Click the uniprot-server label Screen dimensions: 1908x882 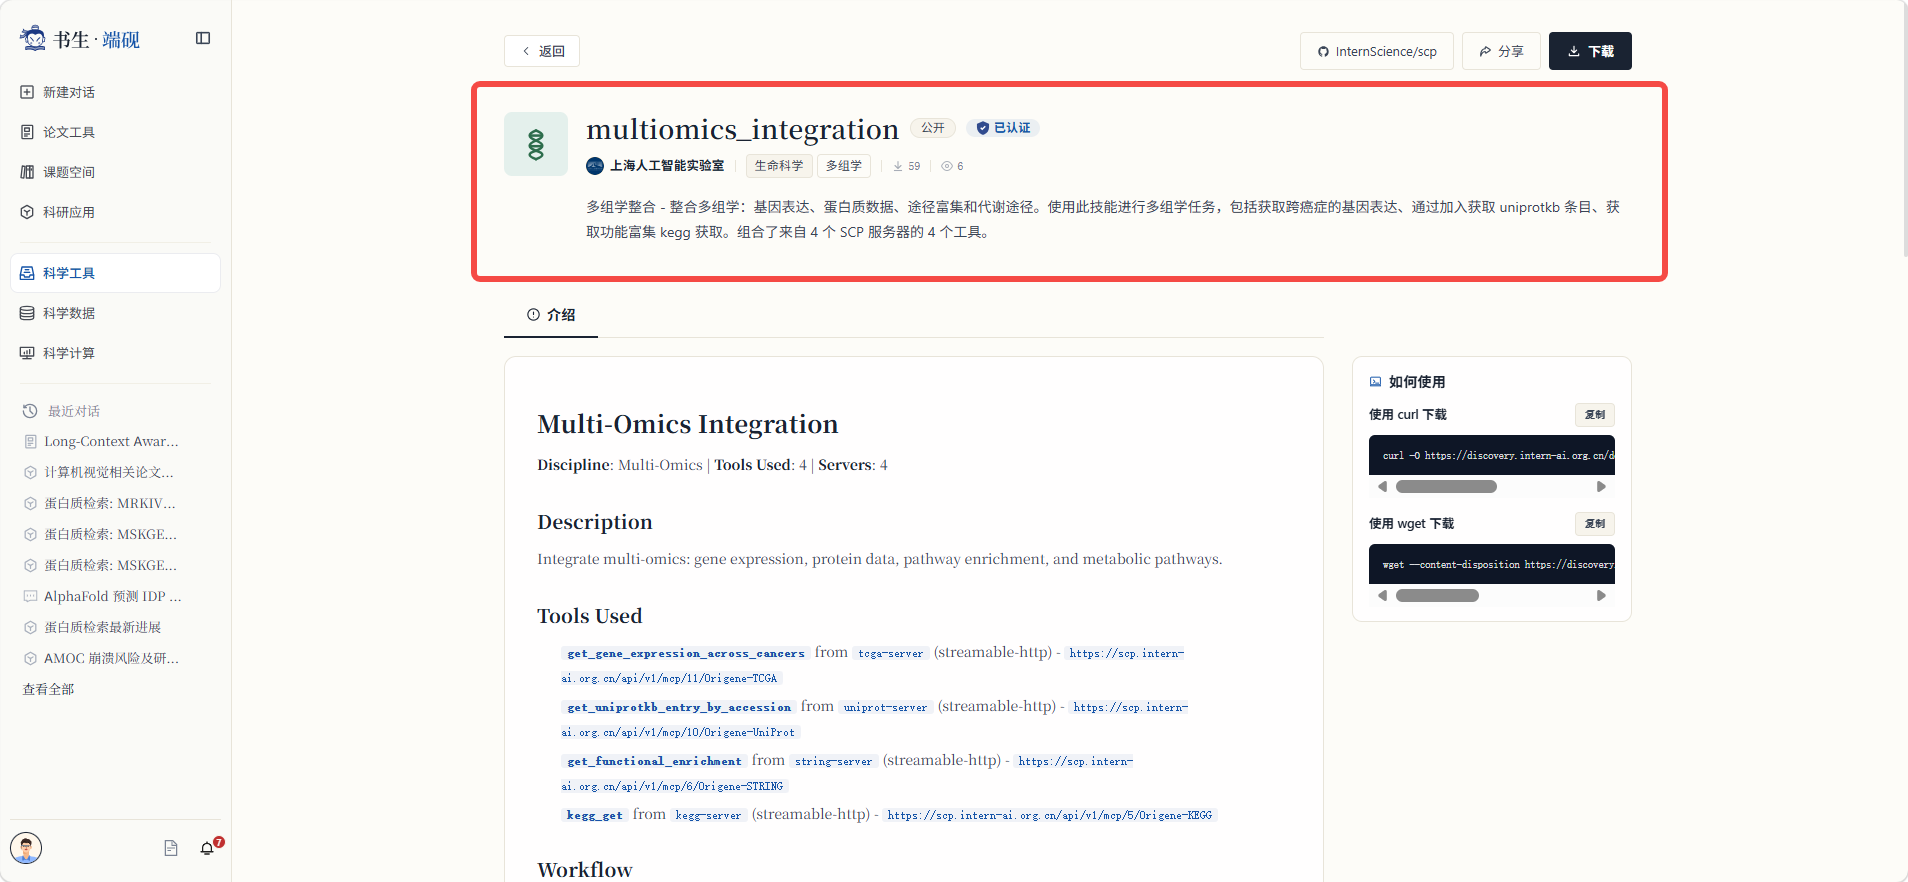pyautogui.click(x=885, y=707)
